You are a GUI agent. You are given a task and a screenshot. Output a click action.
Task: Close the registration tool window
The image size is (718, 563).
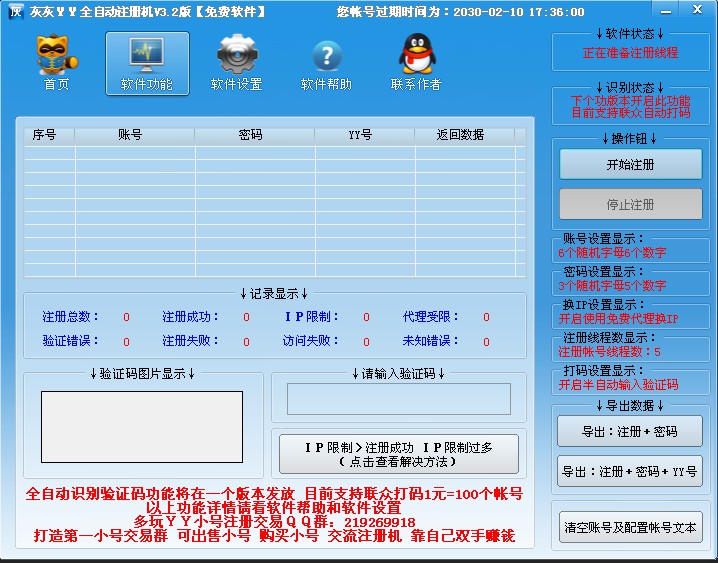click(697, 10)
